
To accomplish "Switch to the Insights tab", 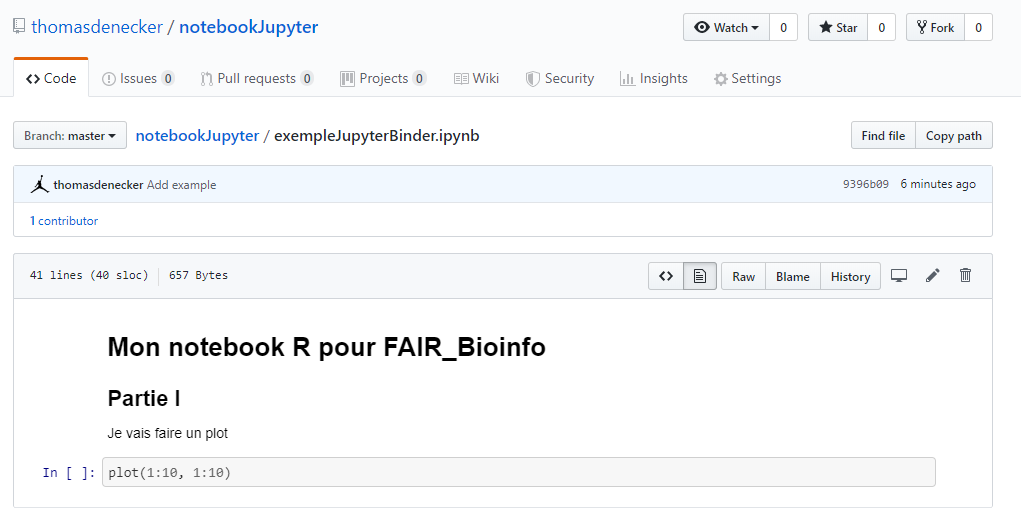I will point(654,78).
